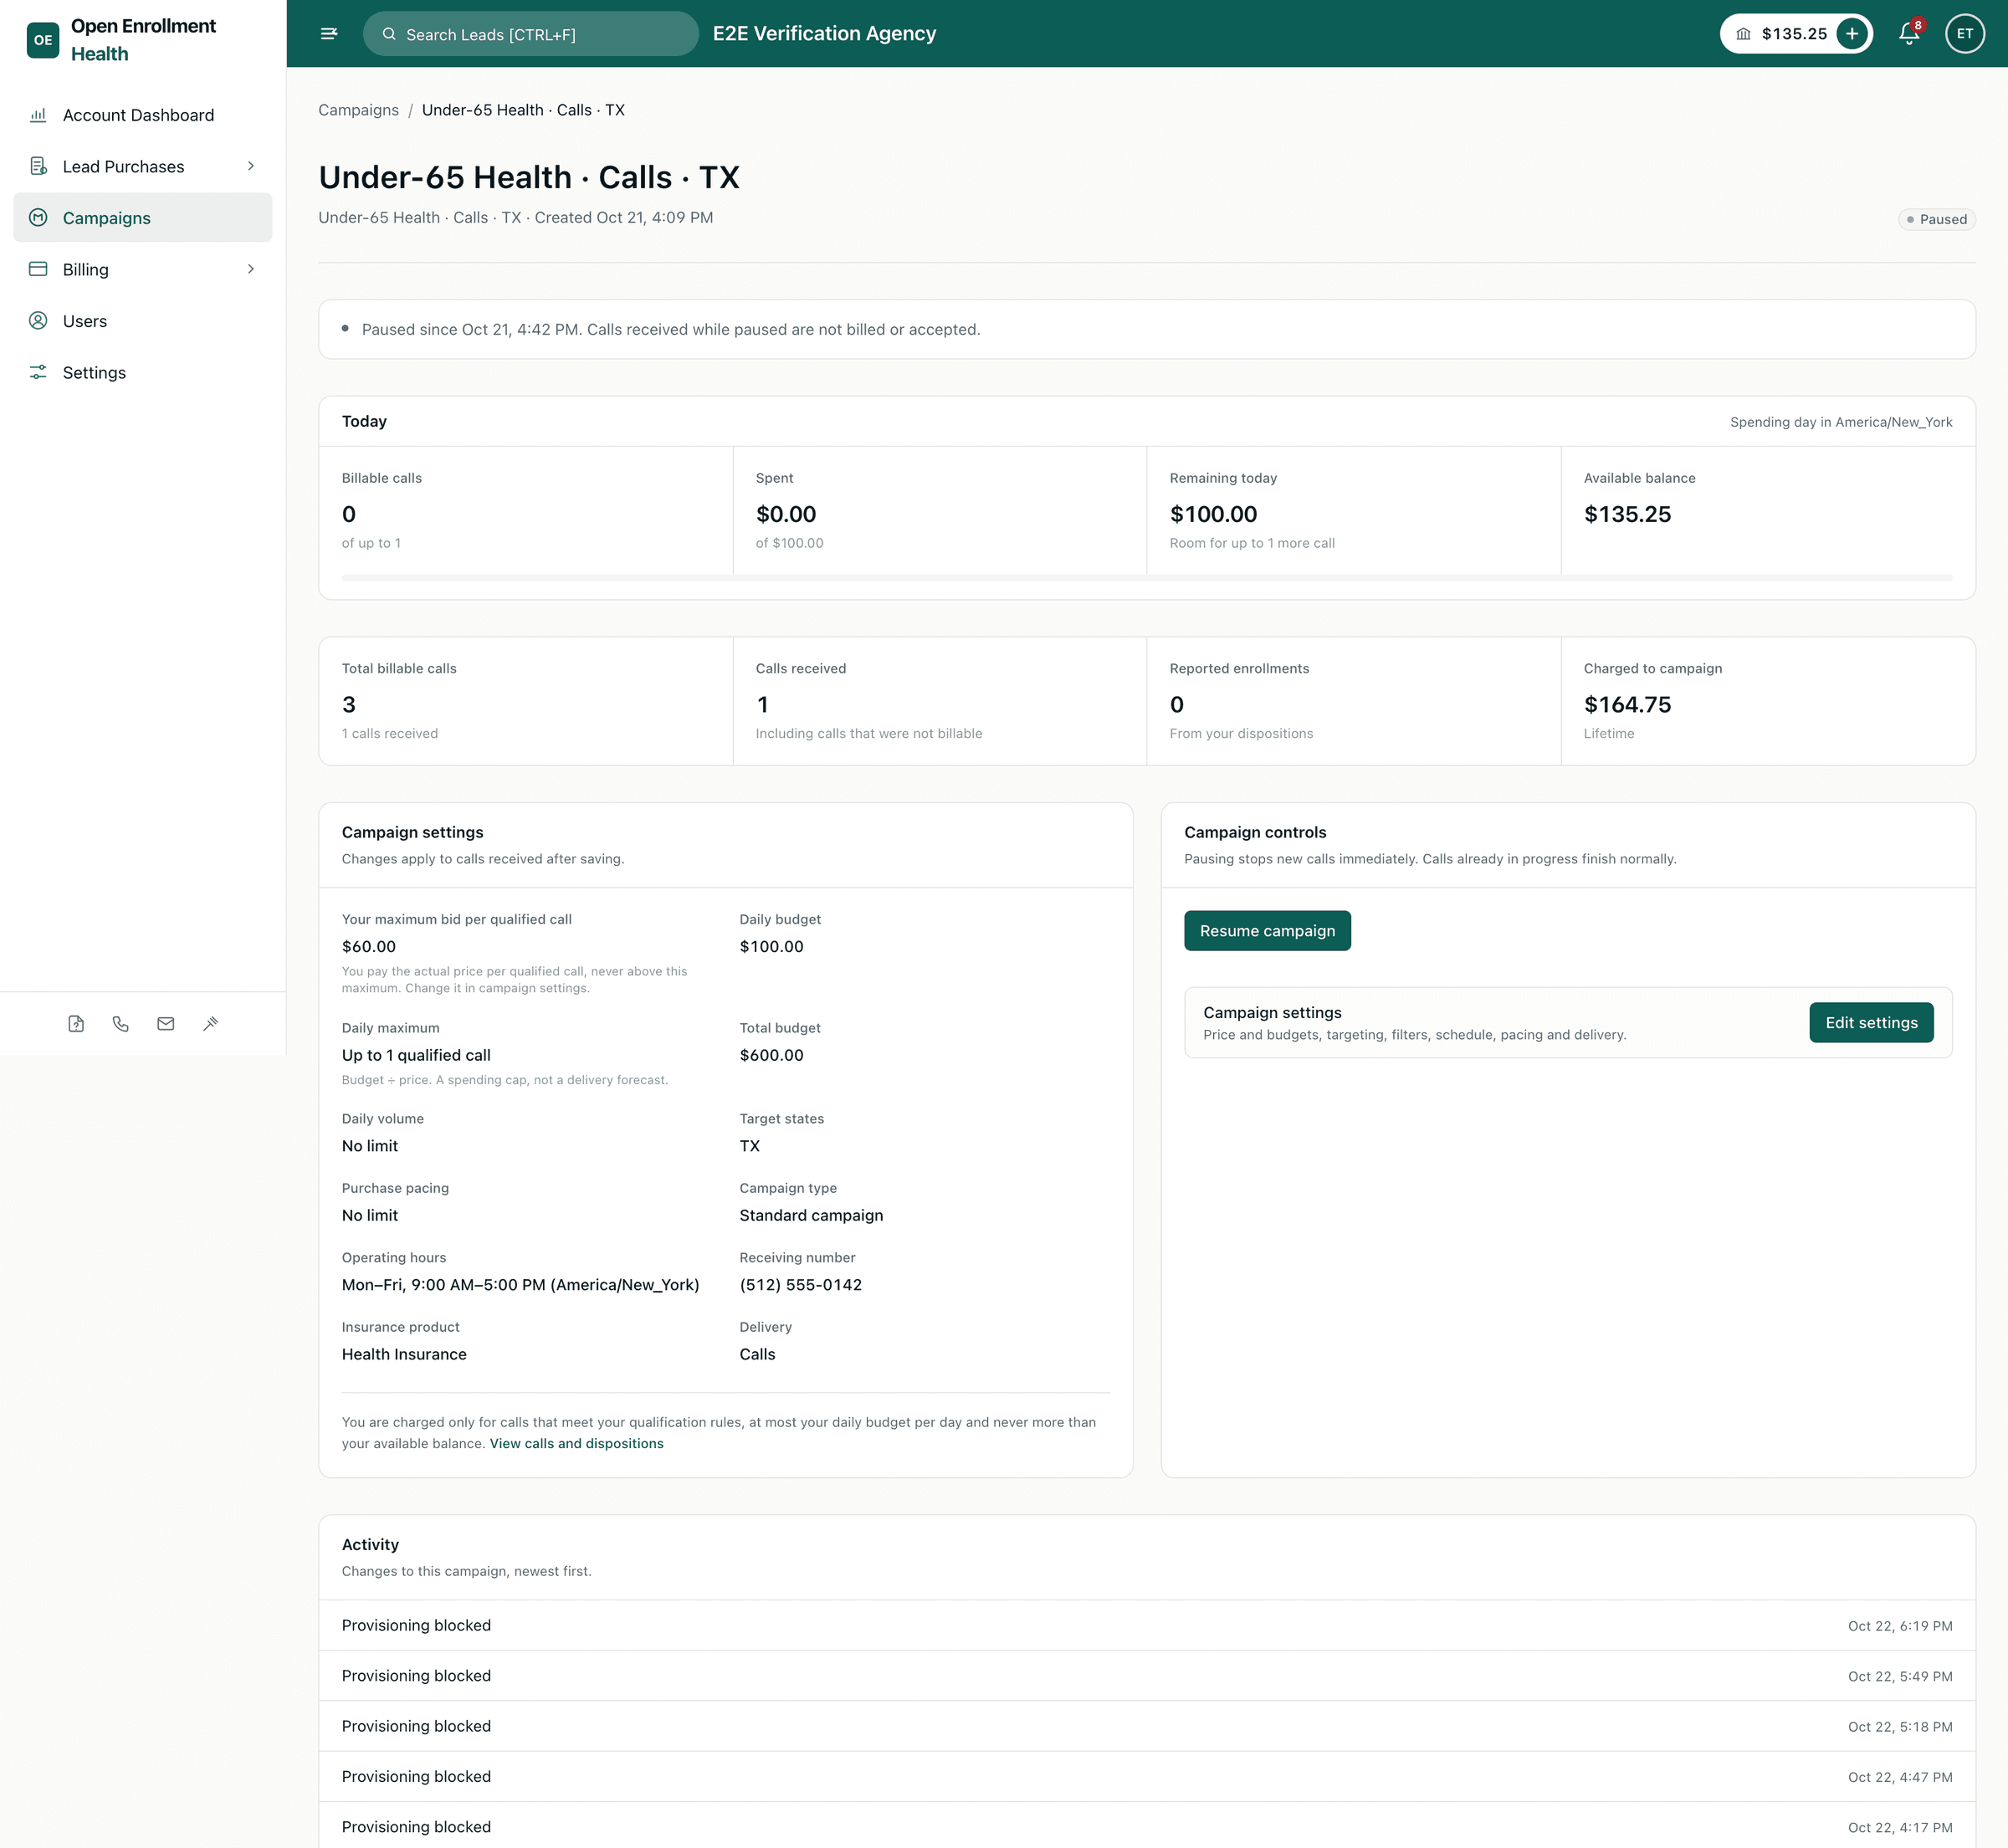
Task: Open Settings in the sidebar
Action: [142, 372]
